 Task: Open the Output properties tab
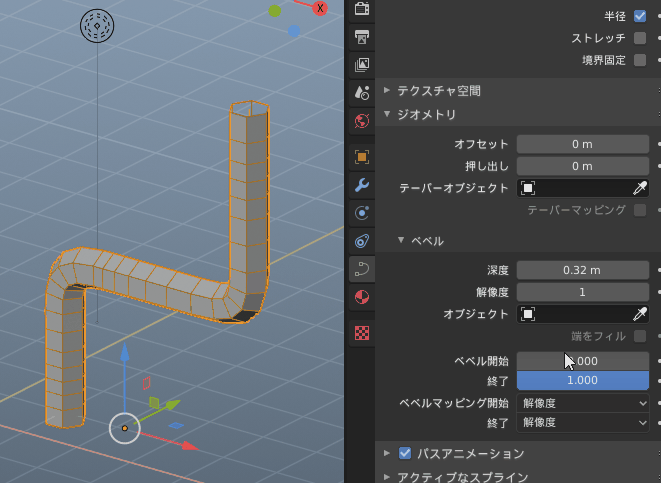click(362, 37)
